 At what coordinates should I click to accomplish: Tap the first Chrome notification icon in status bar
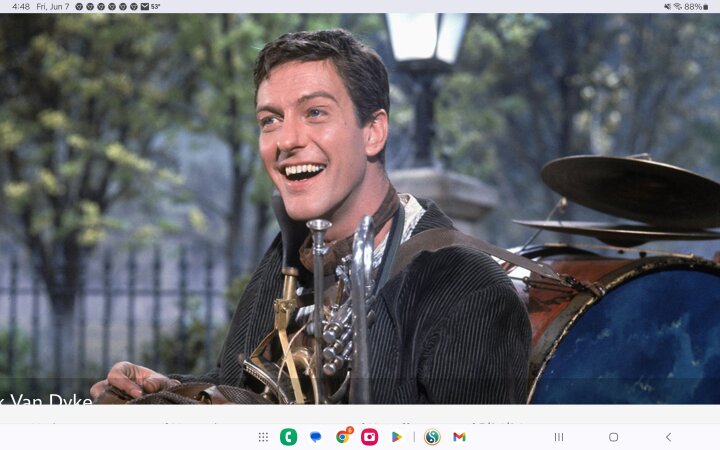[79, 6]
